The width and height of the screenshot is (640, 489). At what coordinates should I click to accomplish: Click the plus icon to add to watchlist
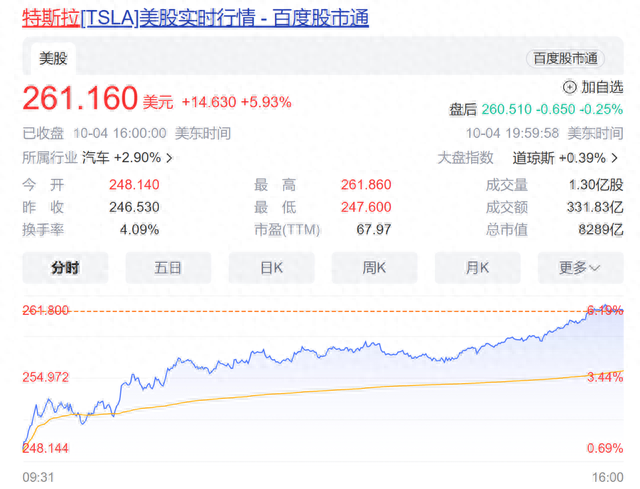570,87
